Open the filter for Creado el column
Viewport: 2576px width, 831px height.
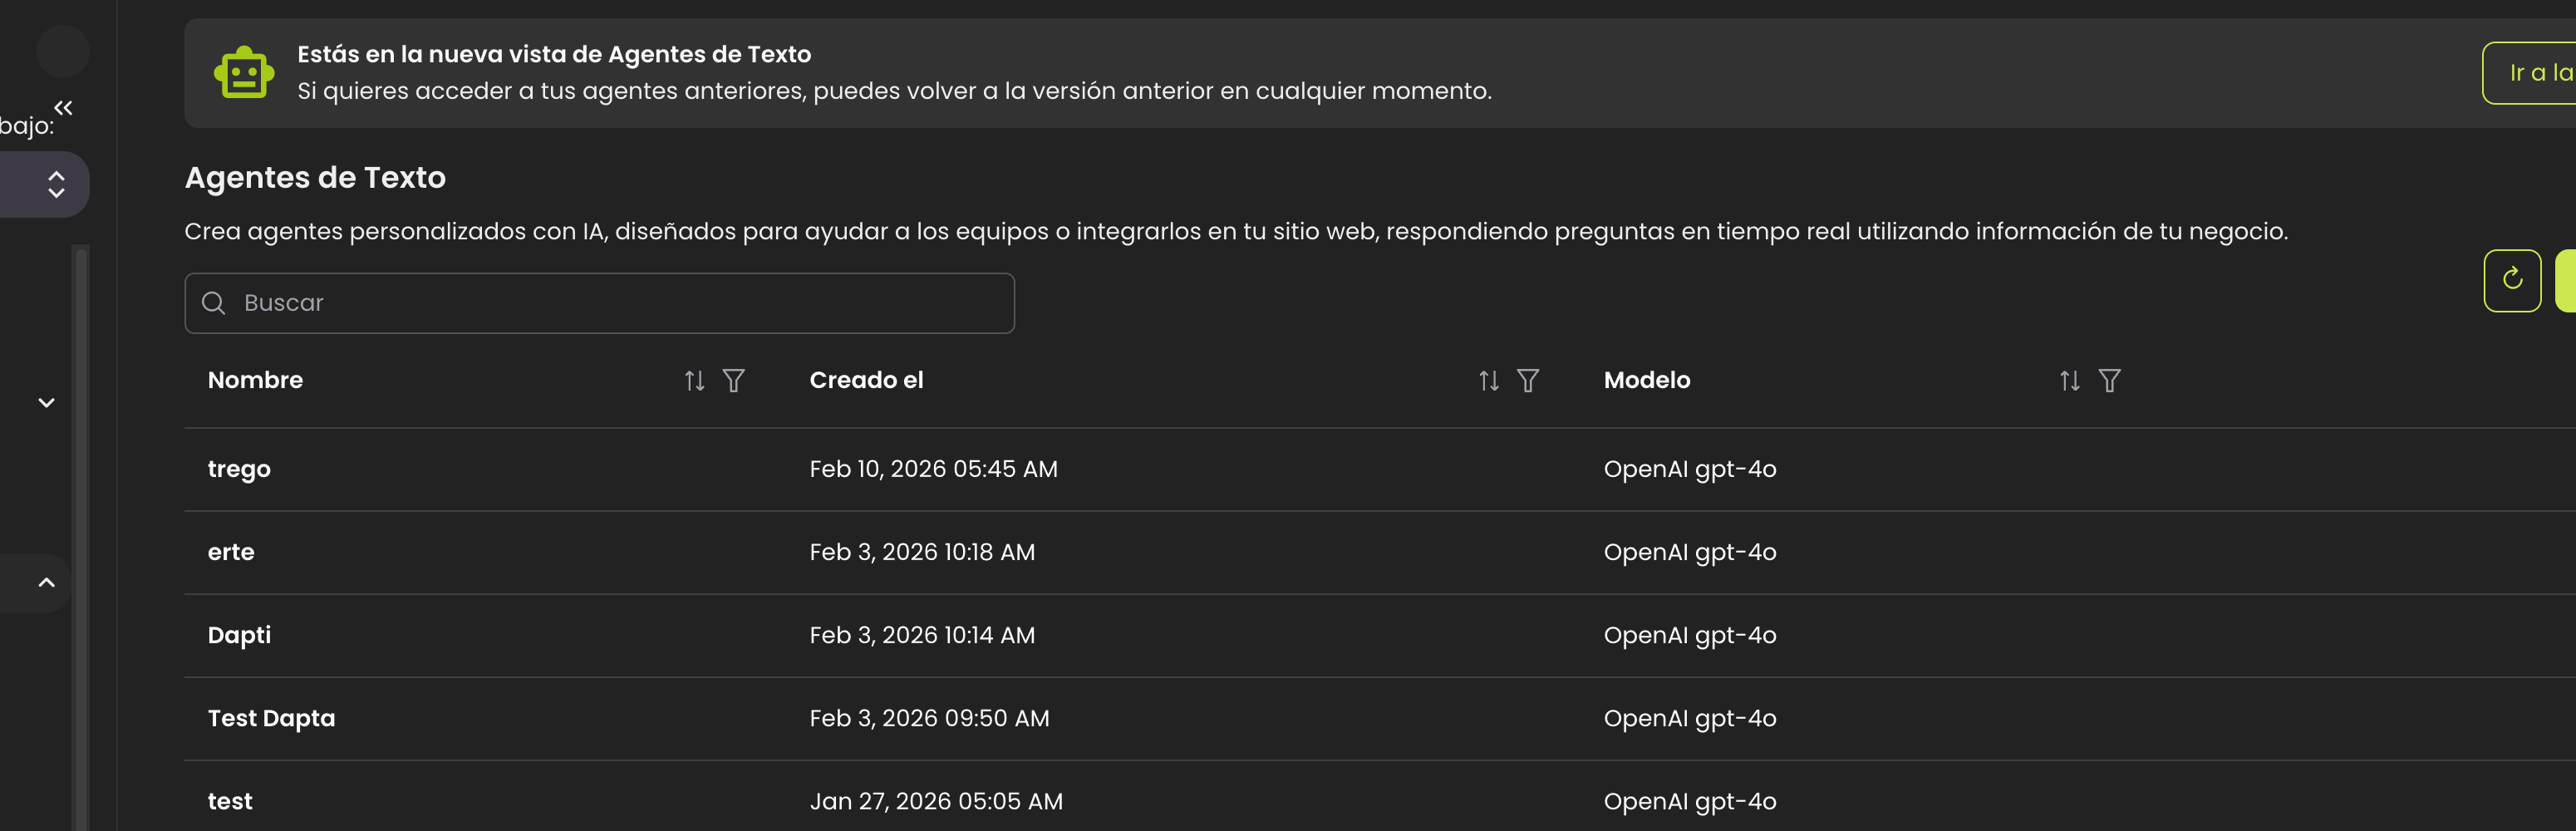point(1527,380)
